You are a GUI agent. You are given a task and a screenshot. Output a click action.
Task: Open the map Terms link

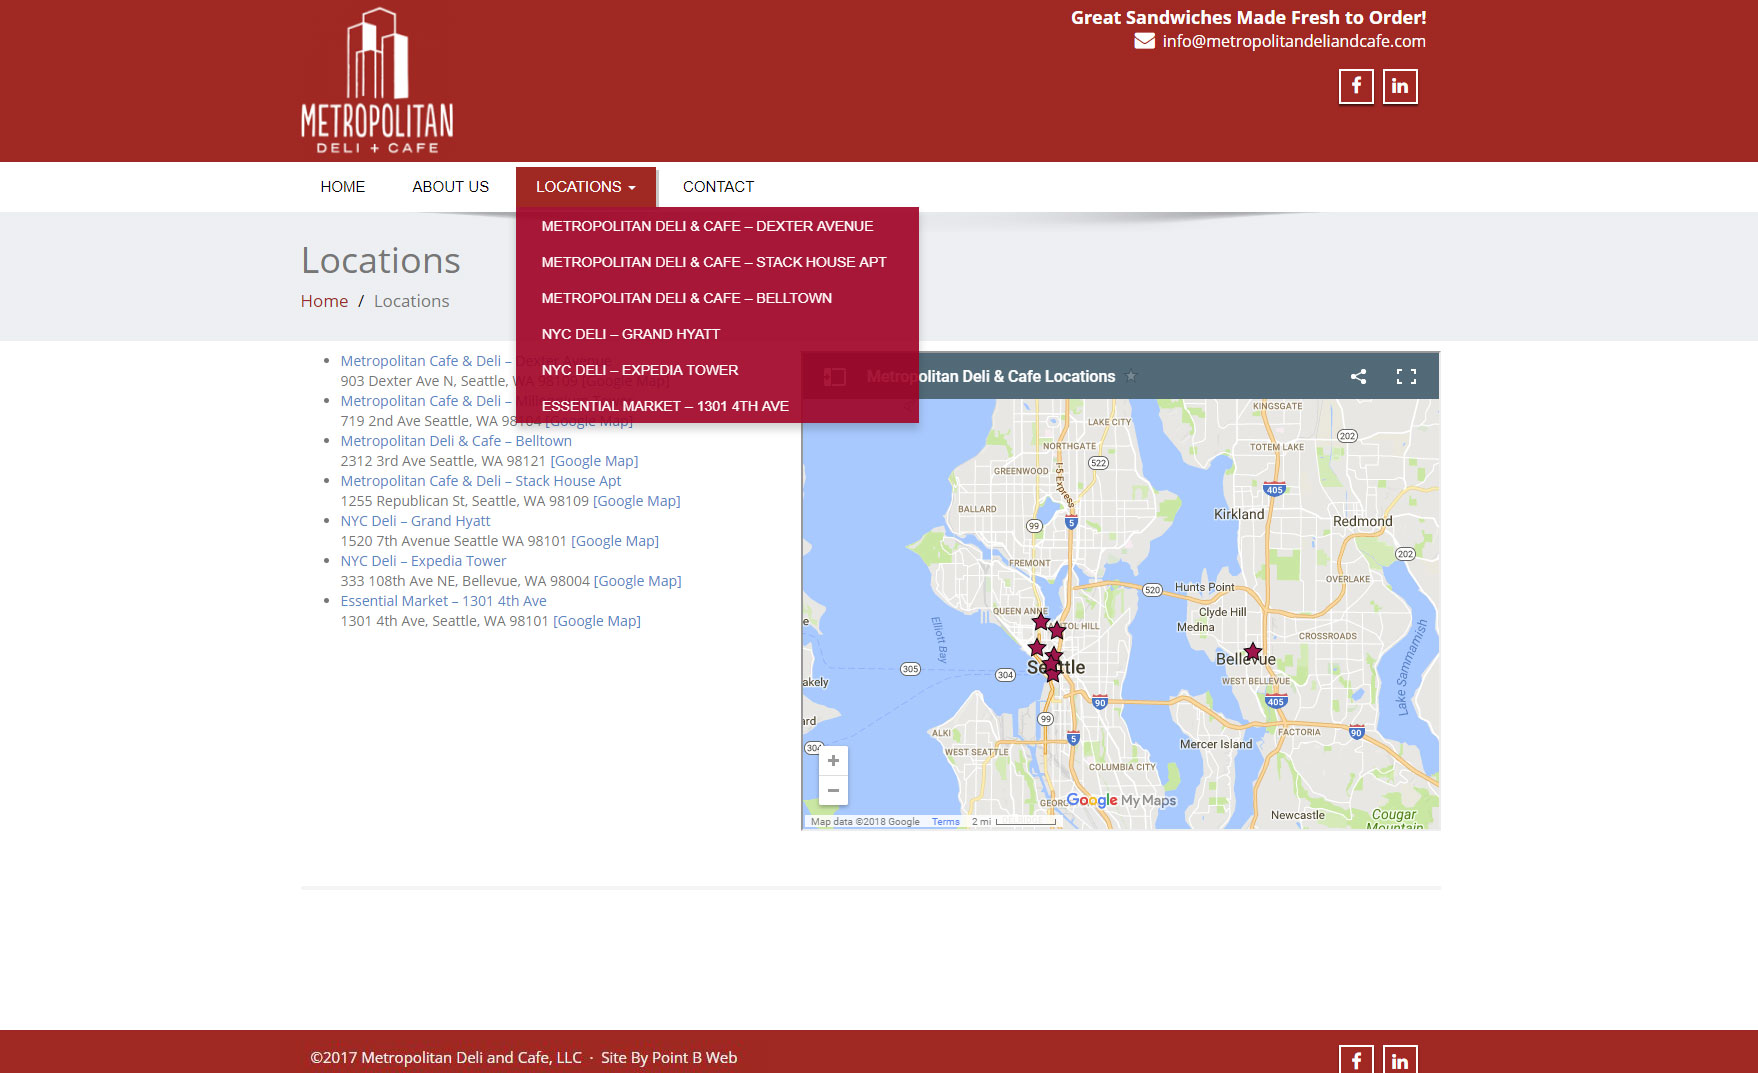click(x=945, y=822)
